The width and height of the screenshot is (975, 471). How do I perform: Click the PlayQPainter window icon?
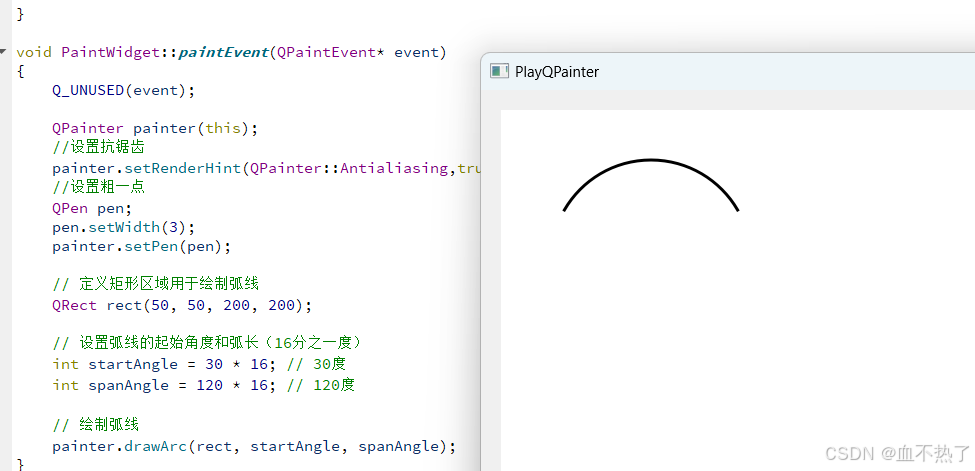499,72
